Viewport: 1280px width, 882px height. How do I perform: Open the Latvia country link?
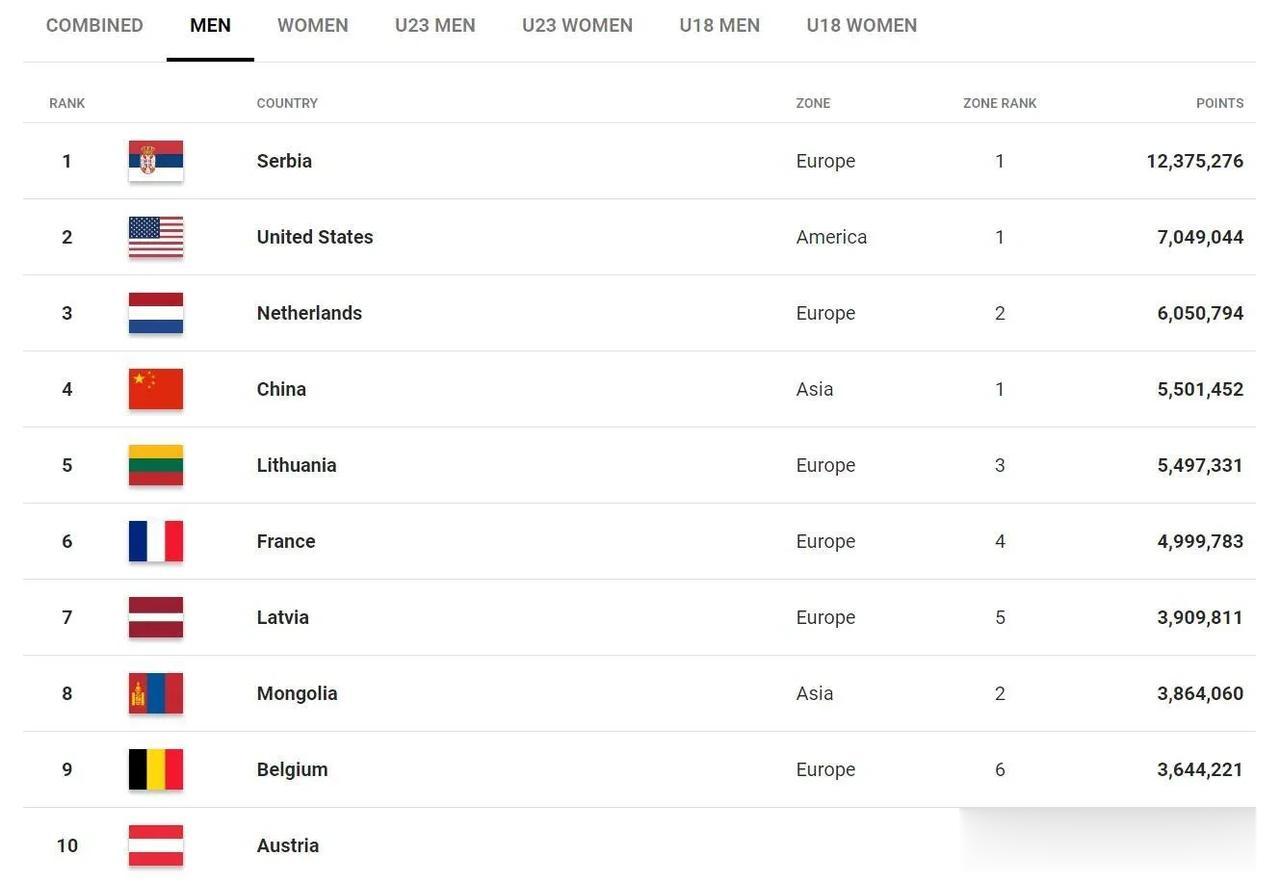[x=283, y=617]
